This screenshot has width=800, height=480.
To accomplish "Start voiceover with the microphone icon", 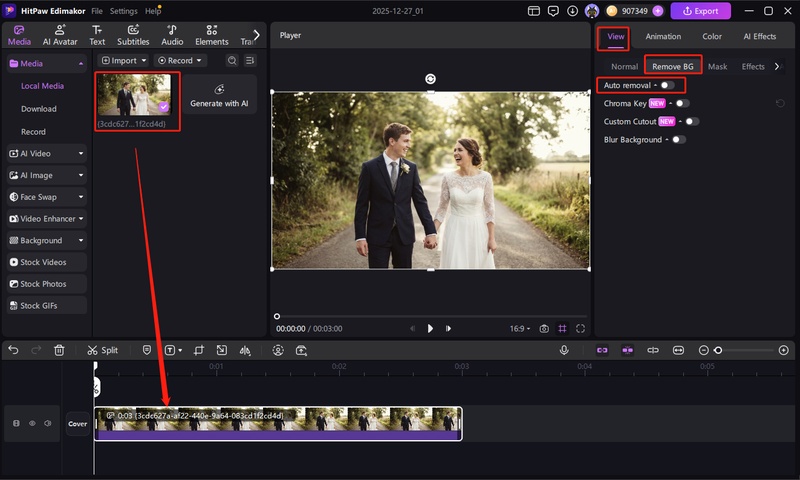I will [x=564, y=350].
